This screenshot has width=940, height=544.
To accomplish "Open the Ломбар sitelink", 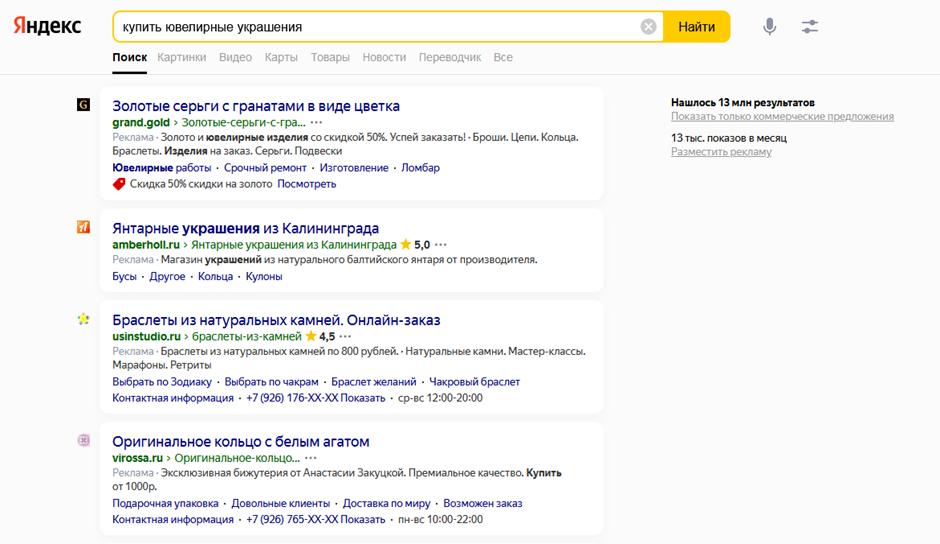I will point(420,168).
